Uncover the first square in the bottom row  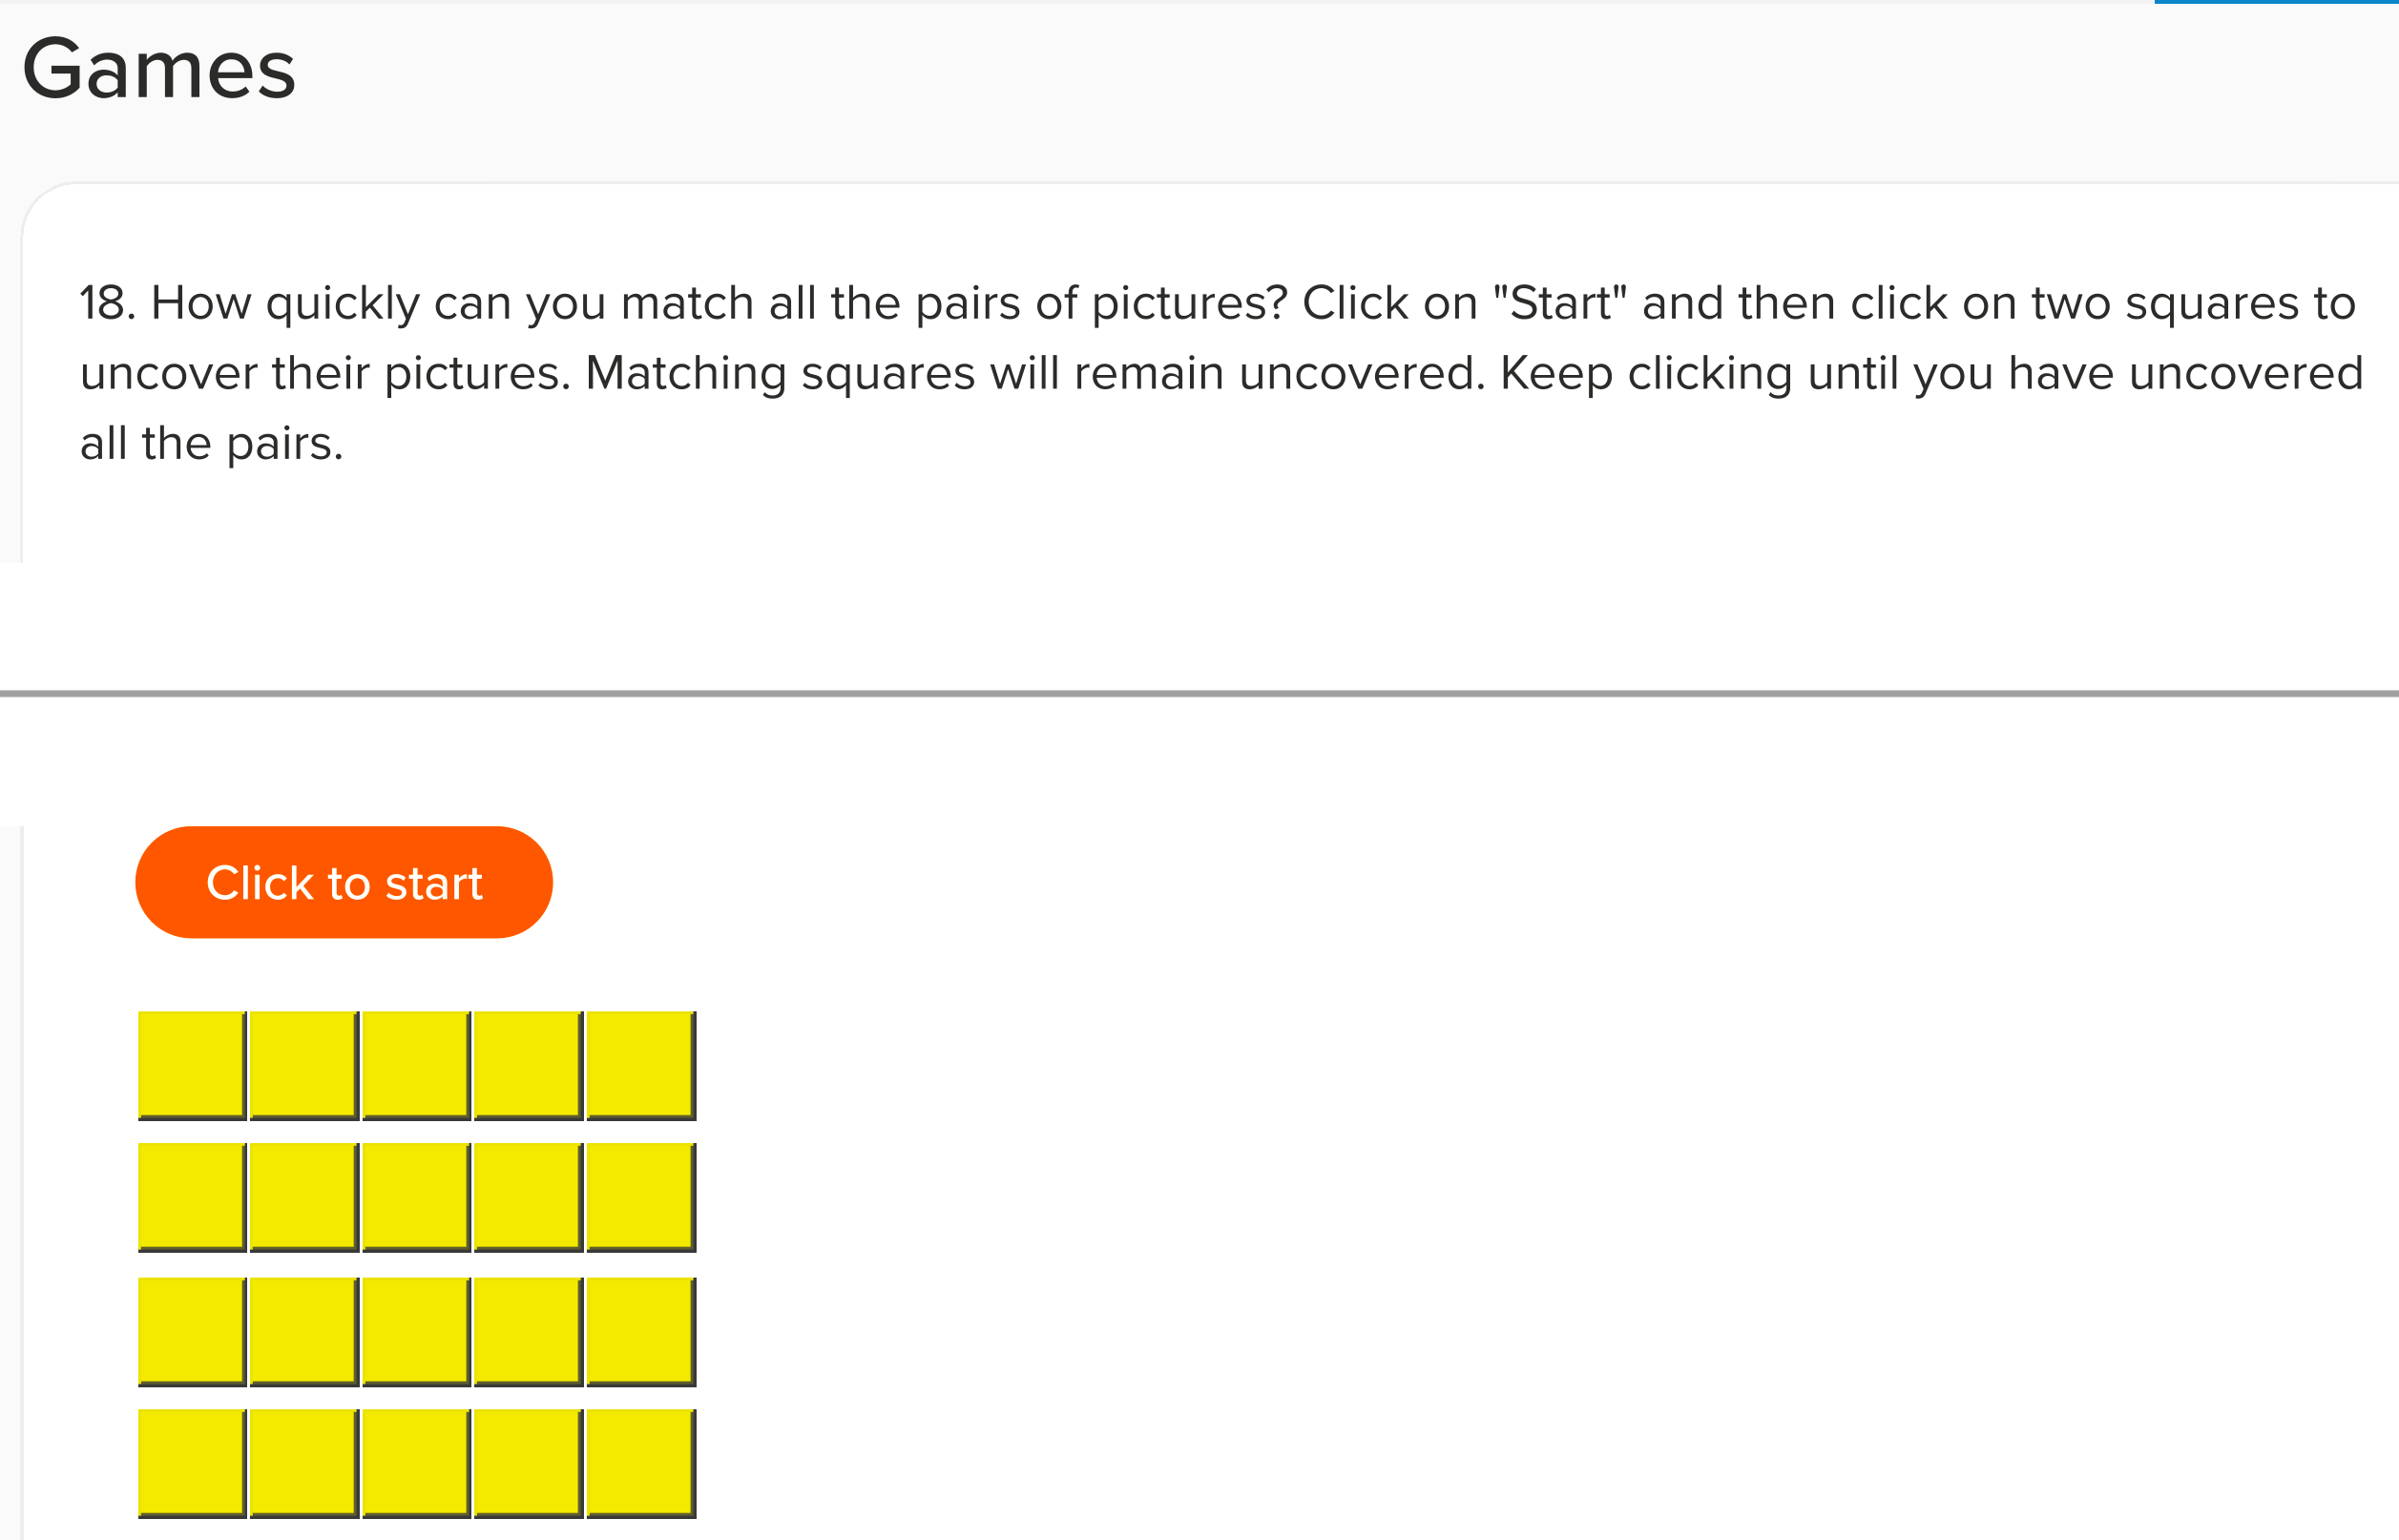[191, 1463]
